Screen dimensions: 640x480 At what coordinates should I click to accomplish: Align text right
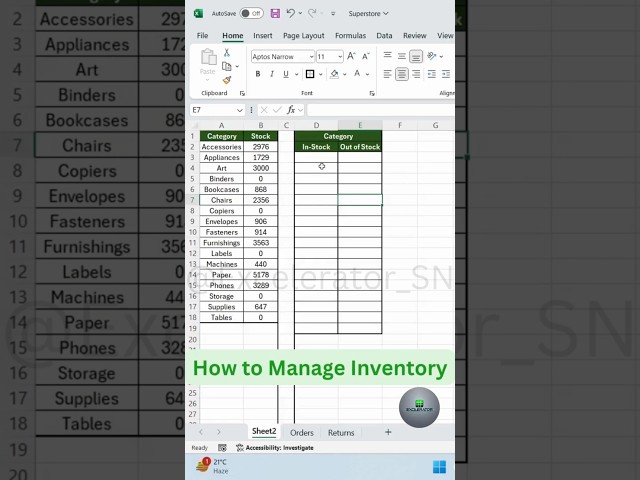(x=416, y=74)
